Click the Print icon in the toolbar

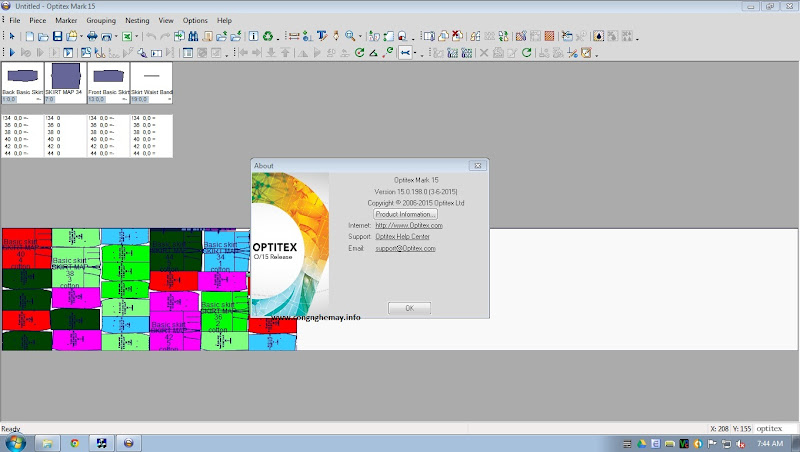click(92, 36)
